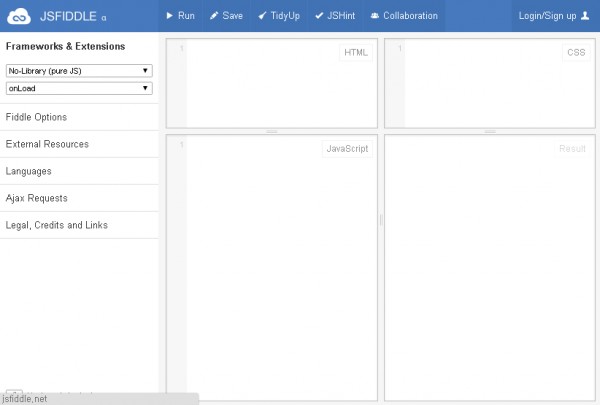Image resolution: width=600 pixels, height=405 pixels.
Task: Click the HTML panel label
Action: click(x=356, y=52)
